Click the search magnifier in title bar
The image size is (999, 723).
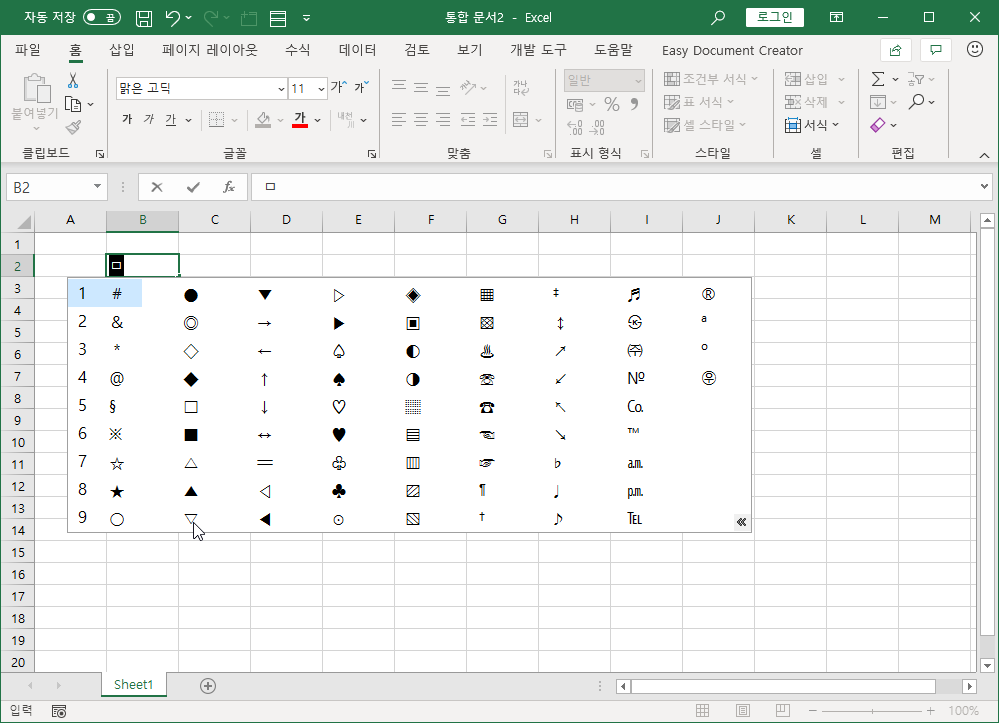click(718, 17)
